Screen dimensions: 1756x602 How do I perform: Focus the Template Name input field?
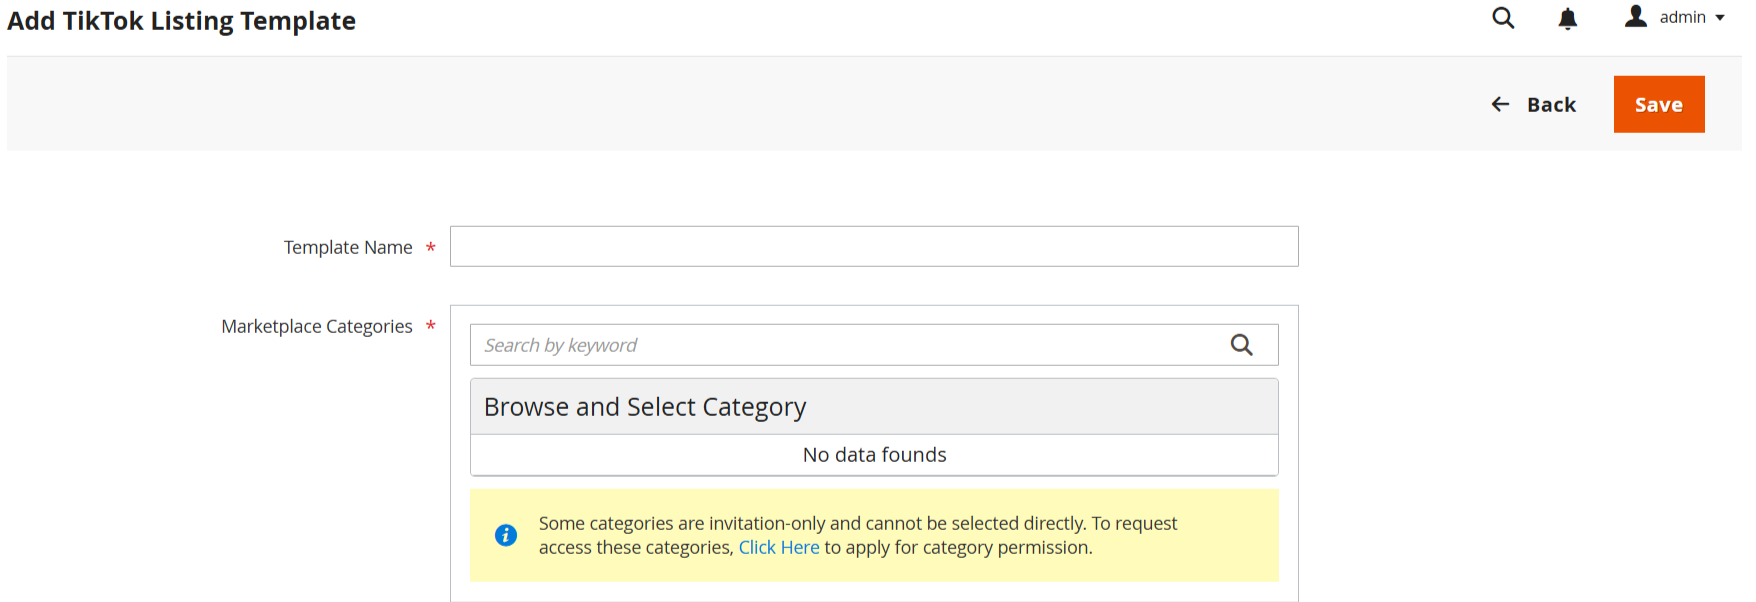873,246
